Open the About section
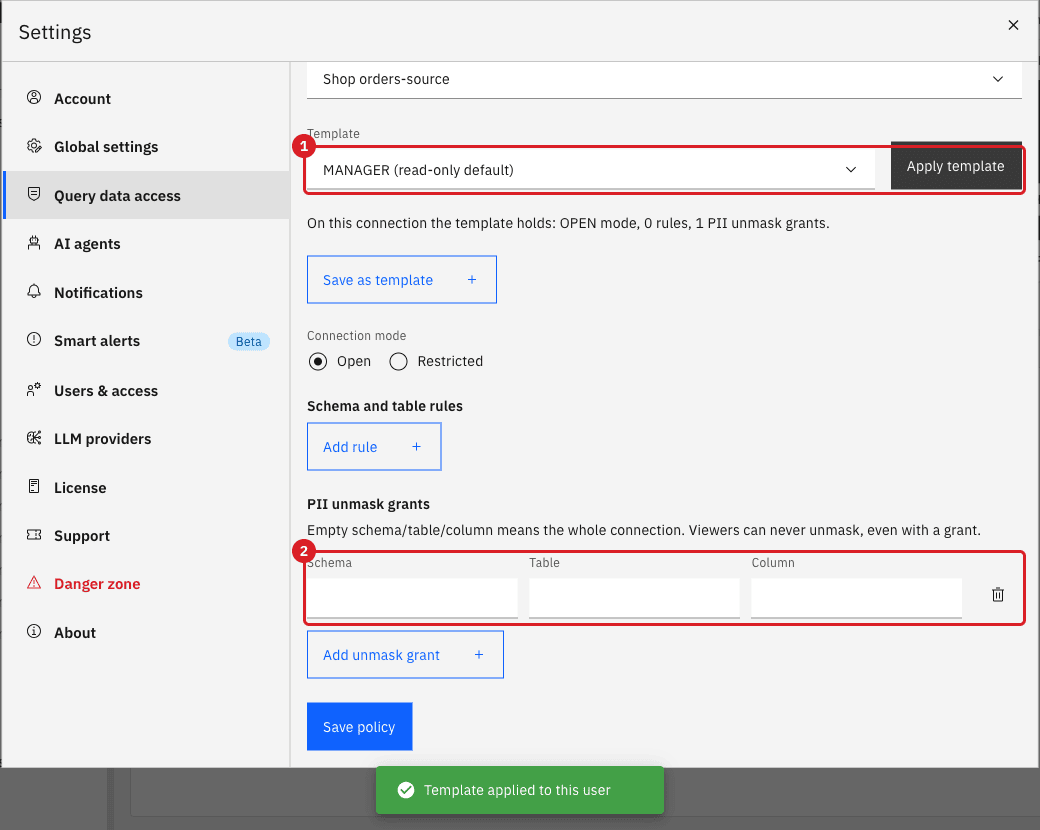Screen dimensions: 1040x830 click(x=146, y=632)
